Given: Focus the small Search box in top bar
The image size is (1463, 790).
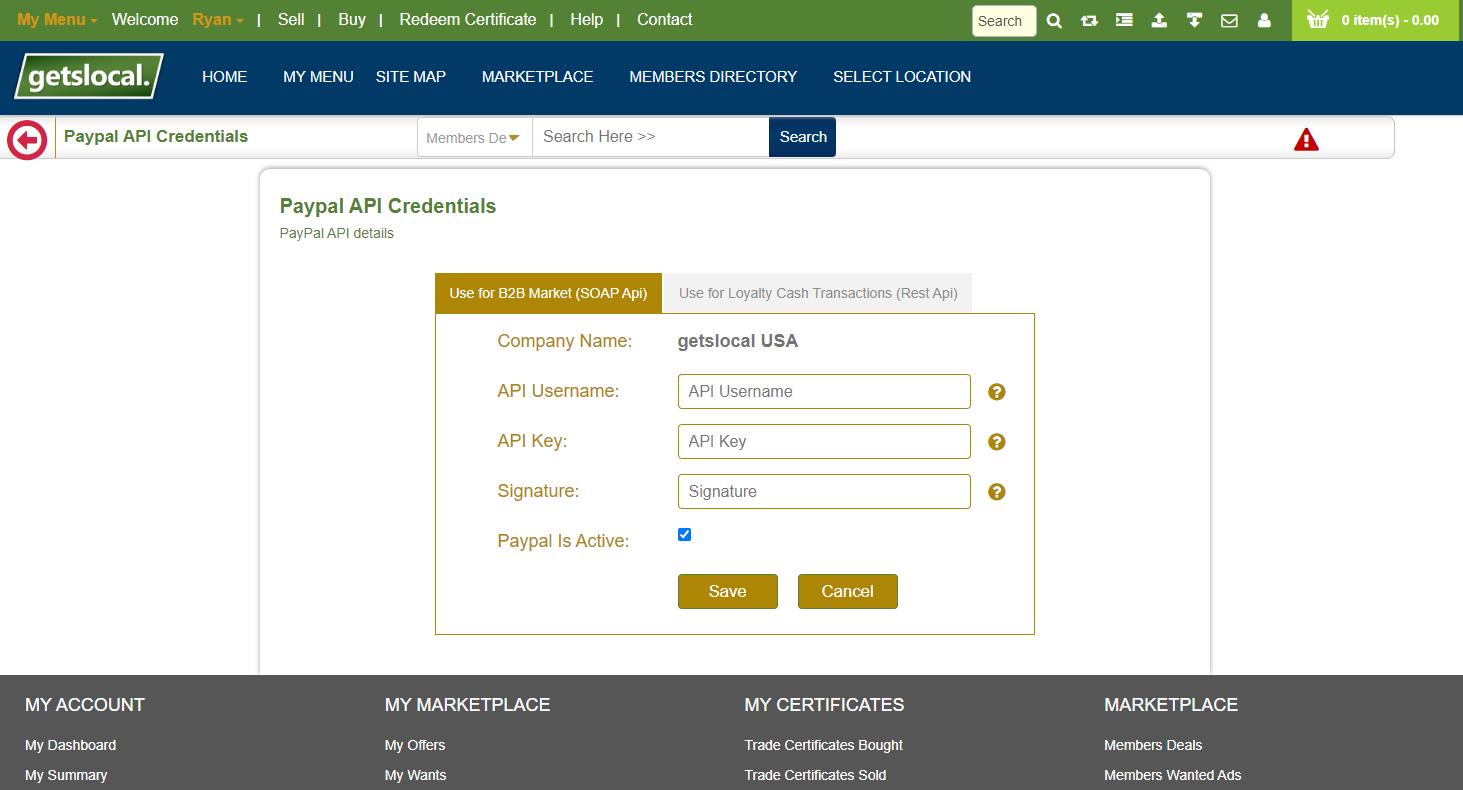Looking at the screenshot, I should [1004, 21].
